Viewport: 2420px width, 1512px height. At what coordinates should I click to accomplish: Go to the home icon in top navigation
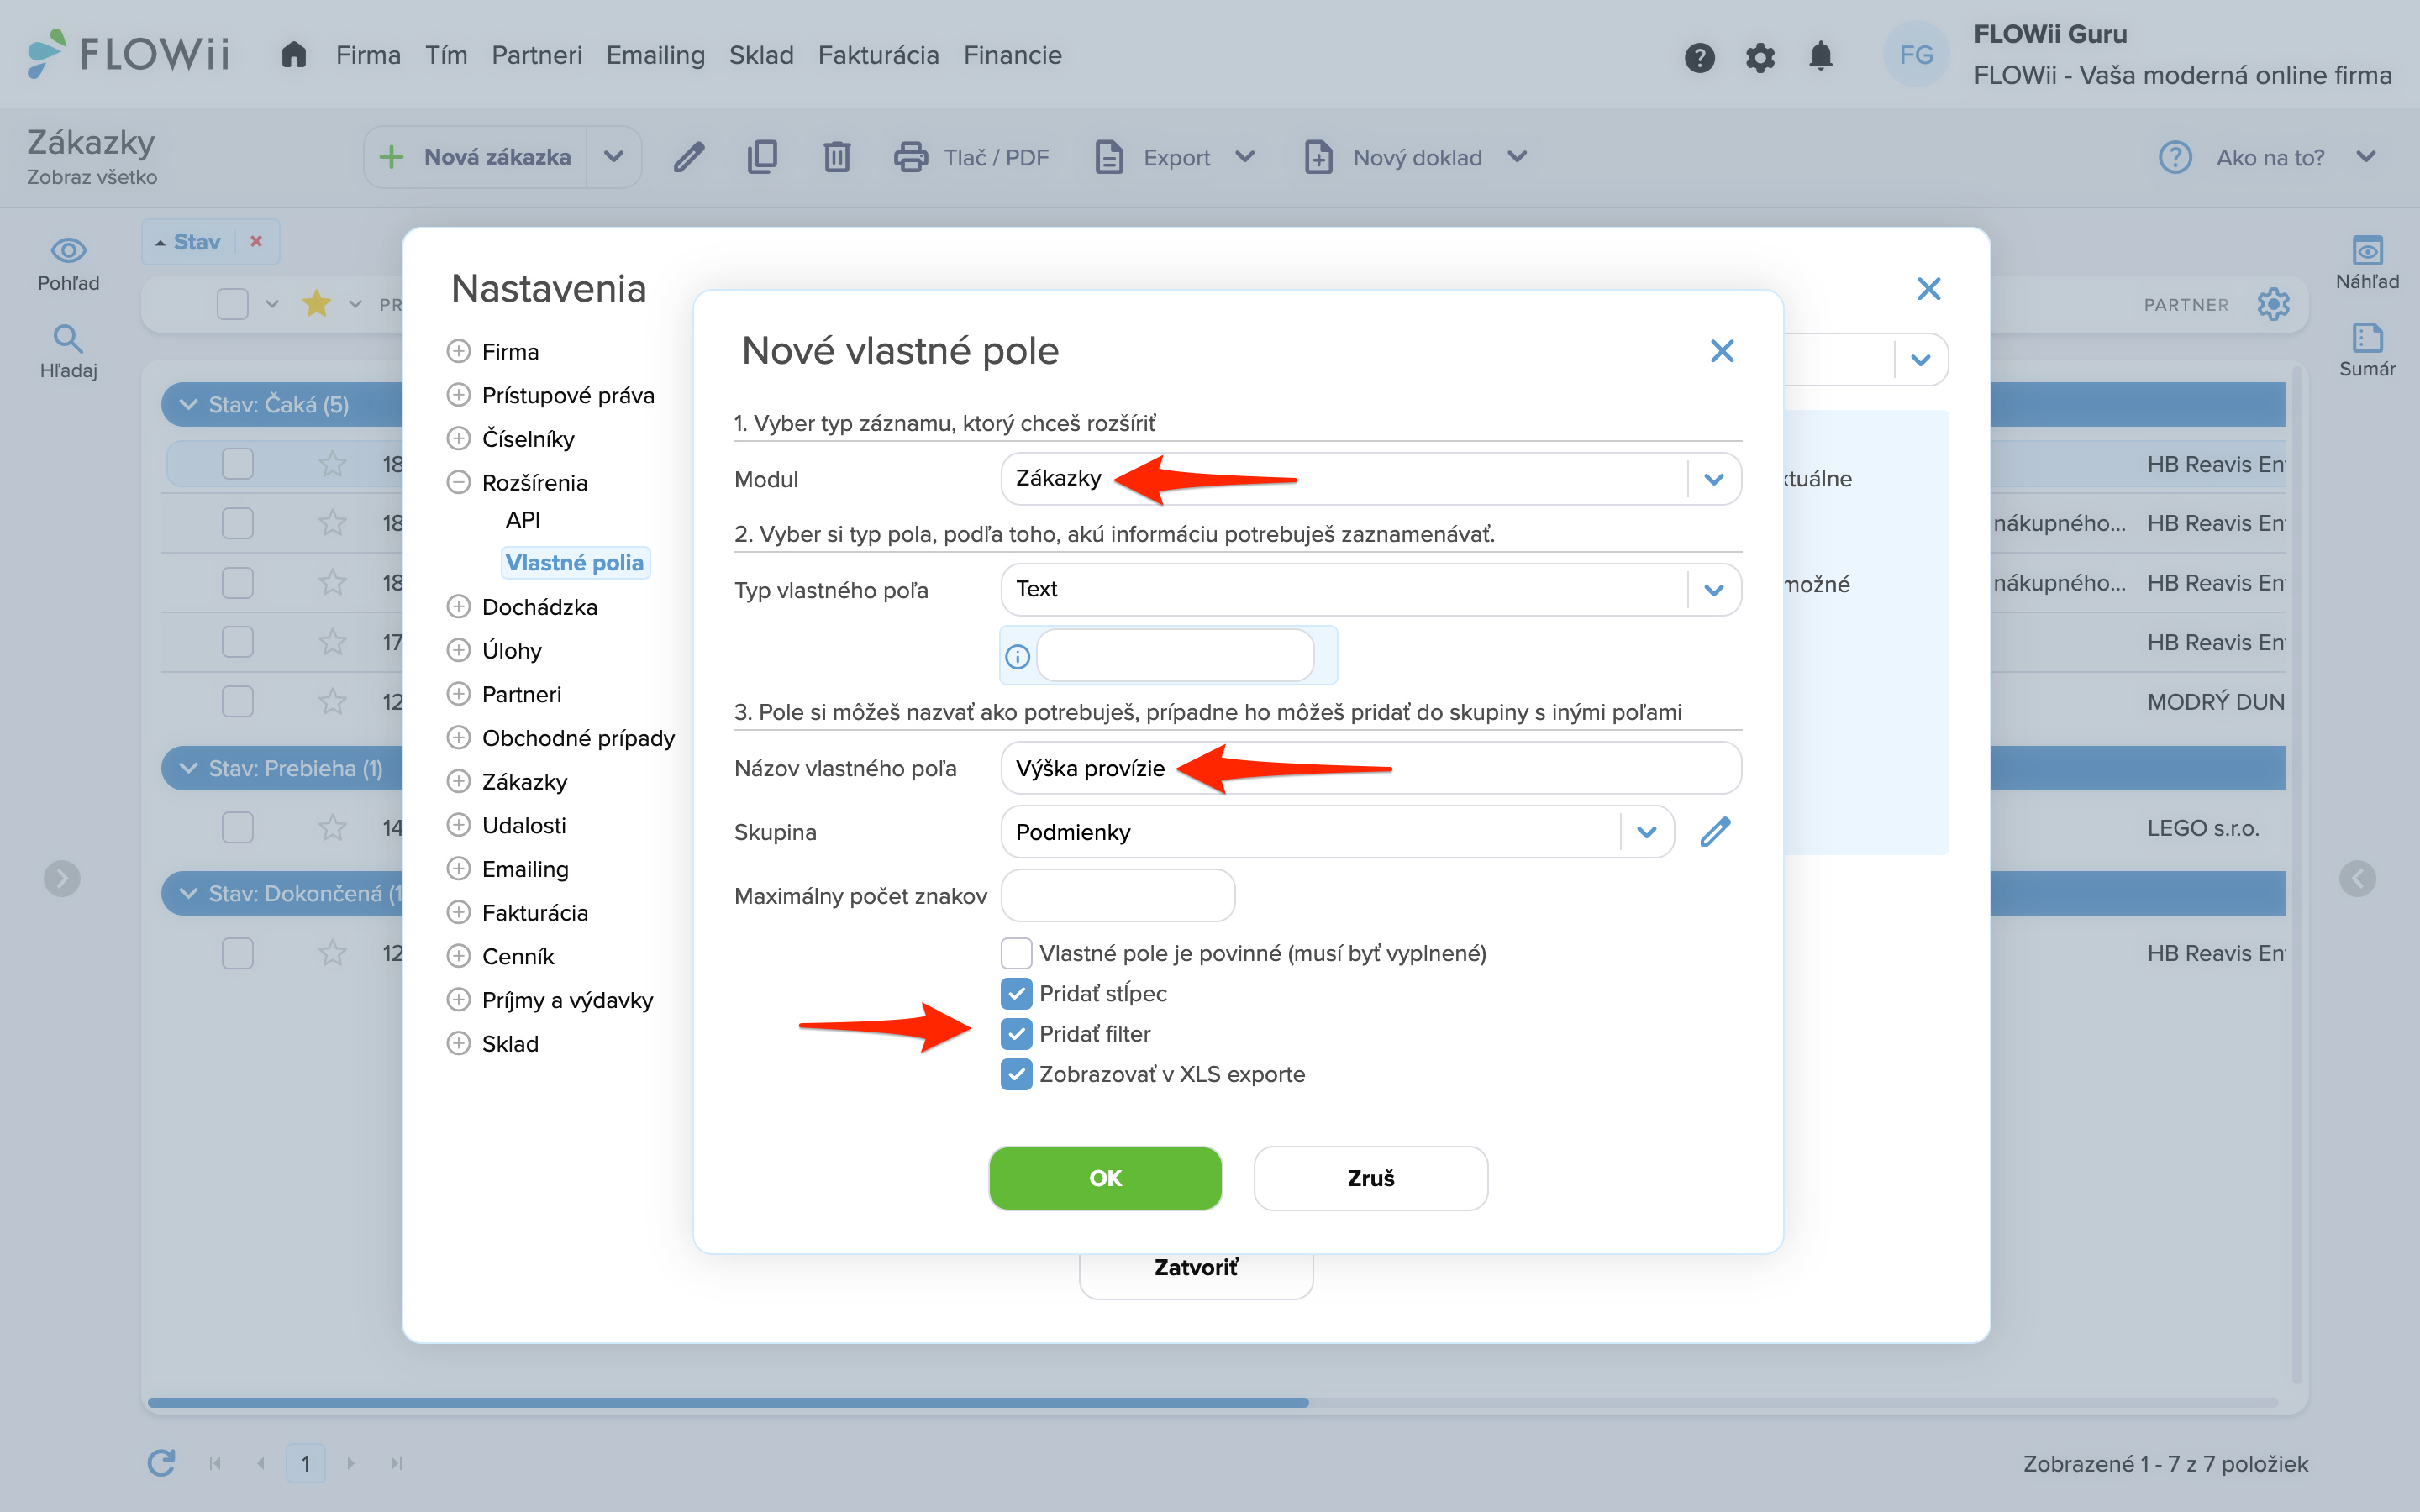(x=293, y=54)
